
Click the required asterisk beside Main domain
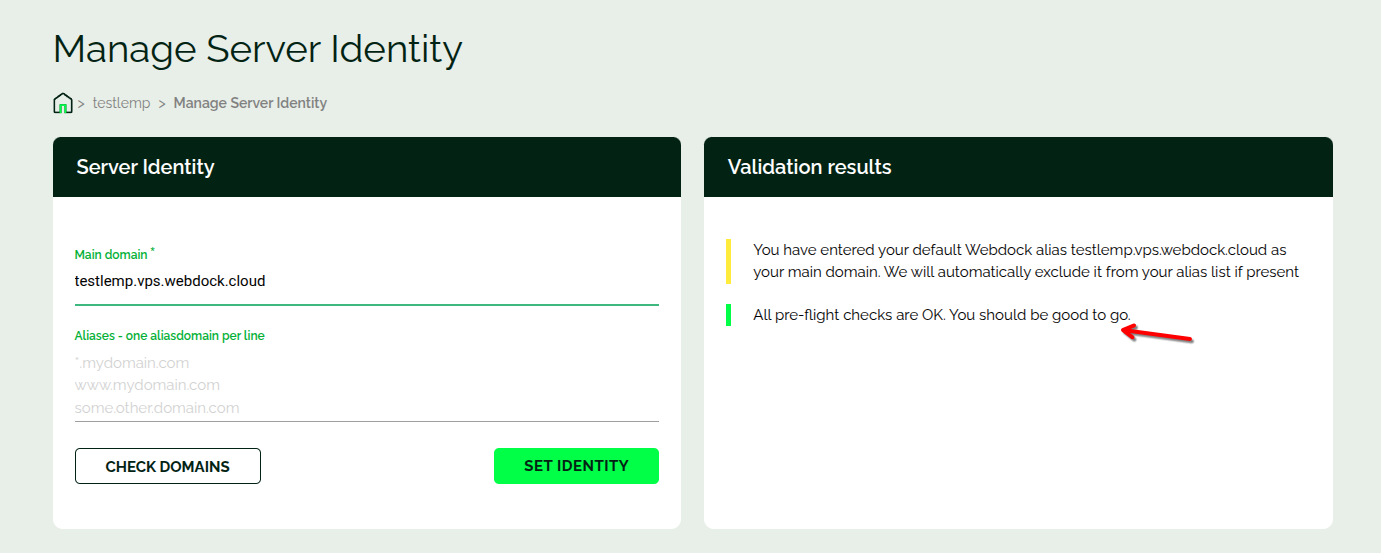pyautogui.click(x=153, y=251)
